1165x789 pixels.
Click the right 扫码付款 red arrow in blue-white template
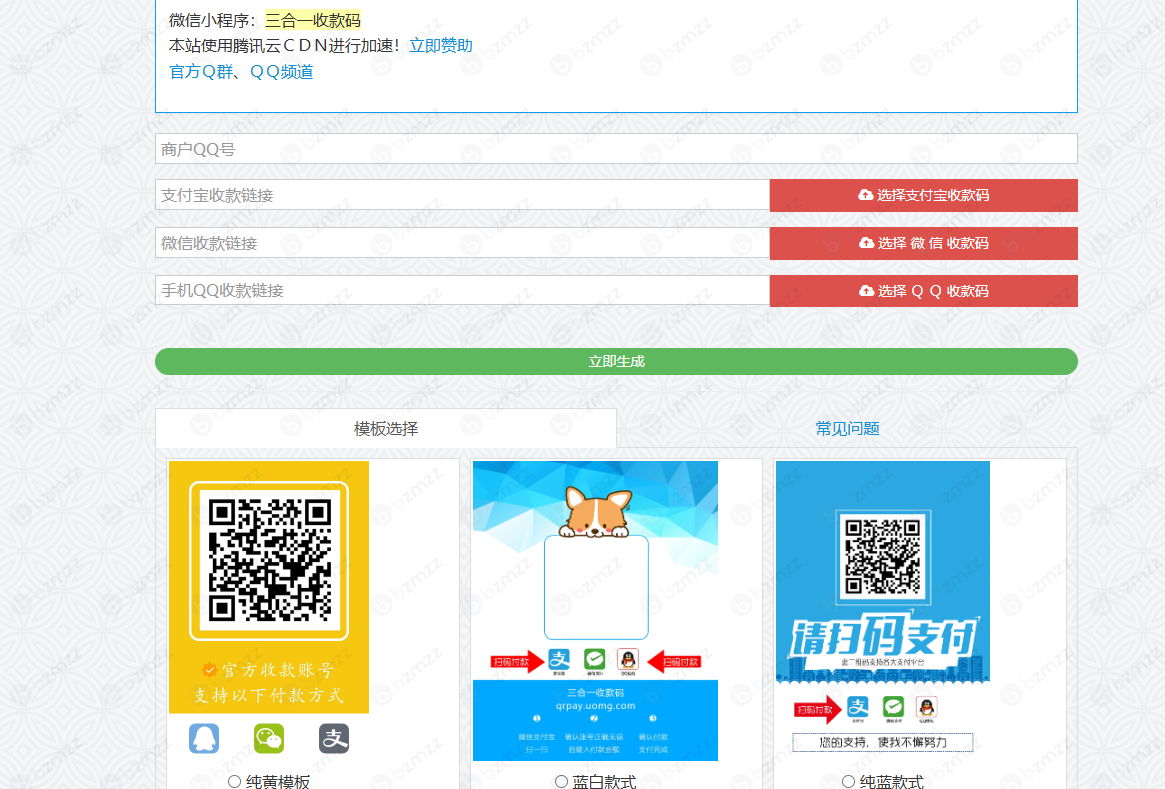click(675, 661)
